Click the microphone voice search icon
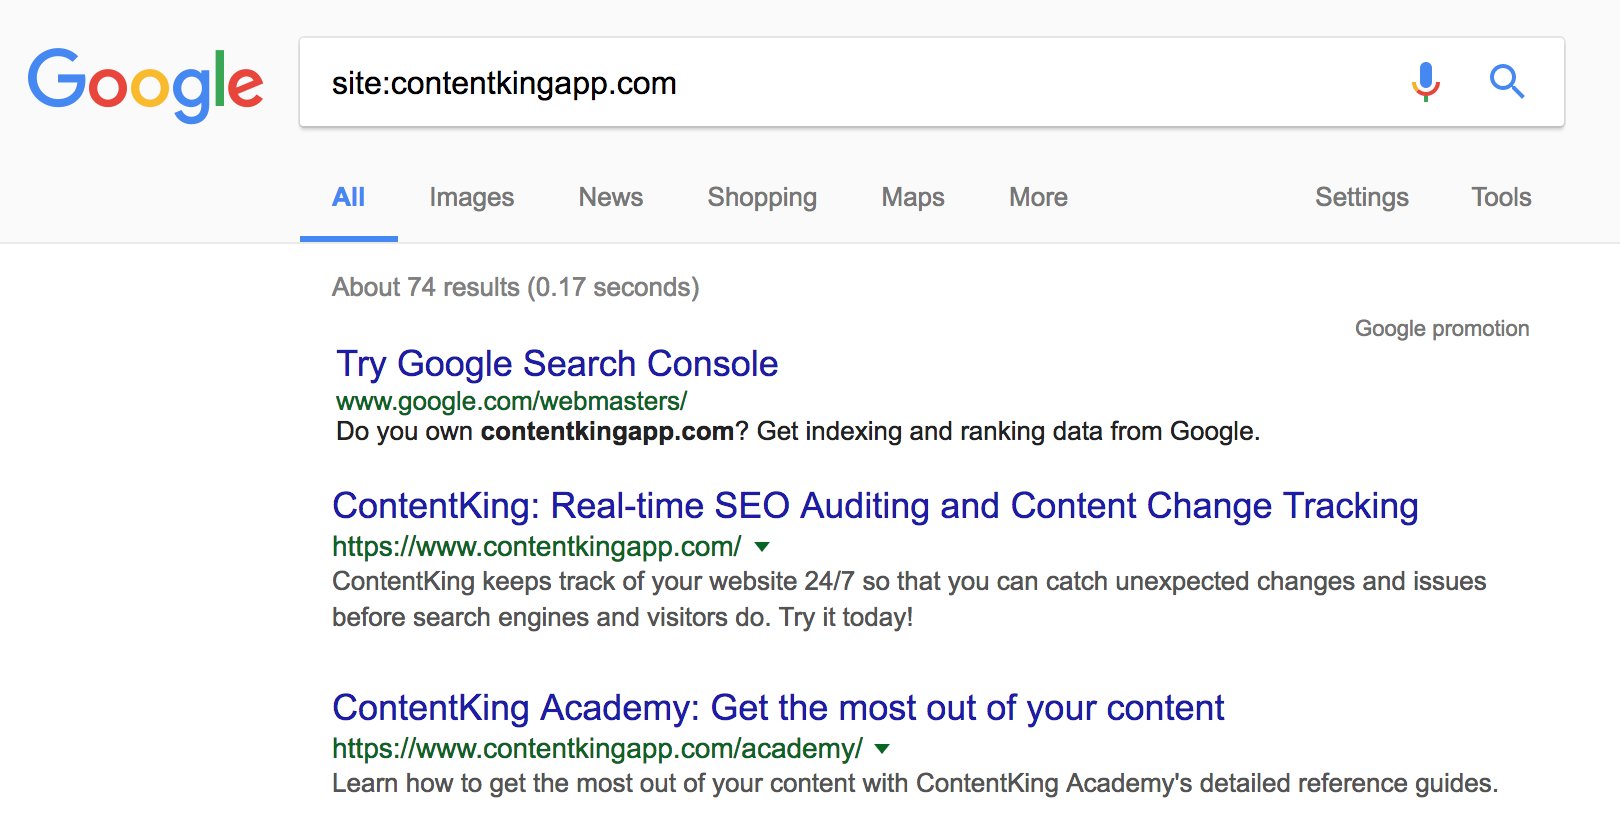 [1426, 82]
